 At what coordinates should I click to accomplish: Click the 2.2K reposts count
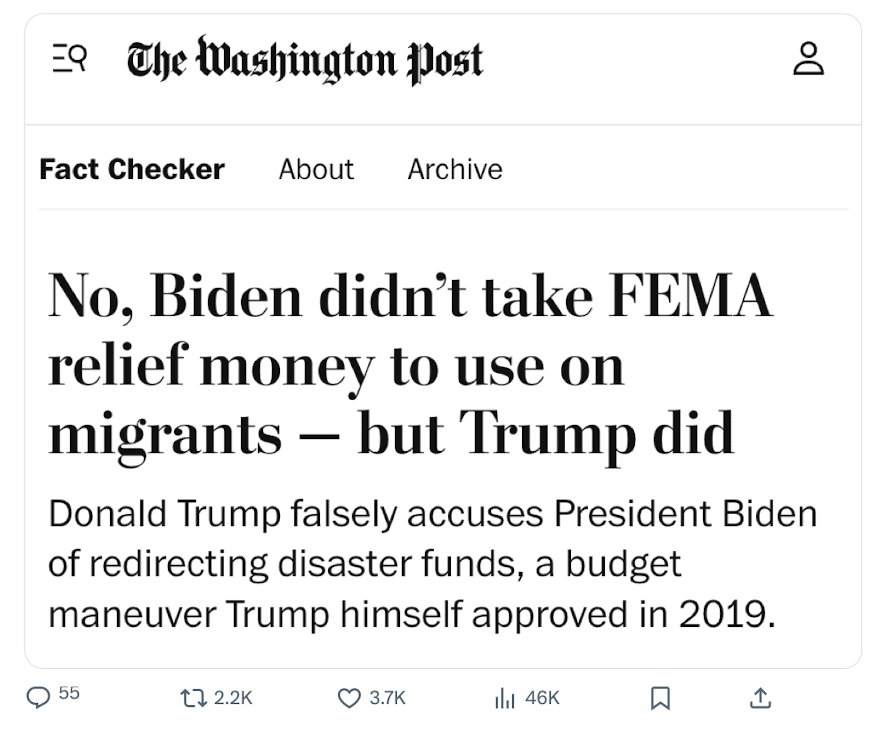coord(234,698)
